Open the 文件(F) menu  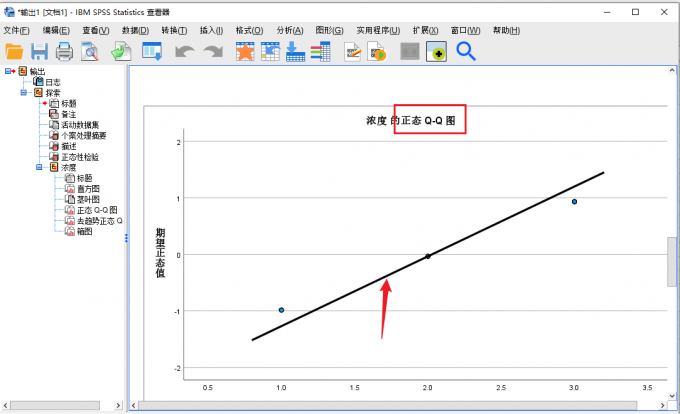pyautogui.click(x=16, y=30)
